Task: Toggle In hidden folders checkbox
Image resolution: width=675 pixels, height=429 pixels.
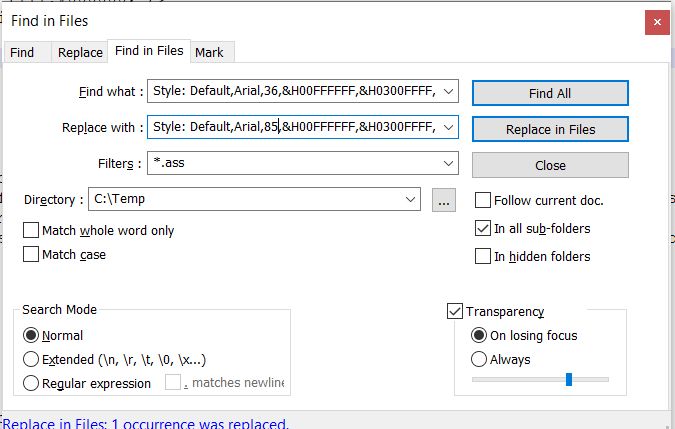Action: pyautogui.click(x=483, y=257)
